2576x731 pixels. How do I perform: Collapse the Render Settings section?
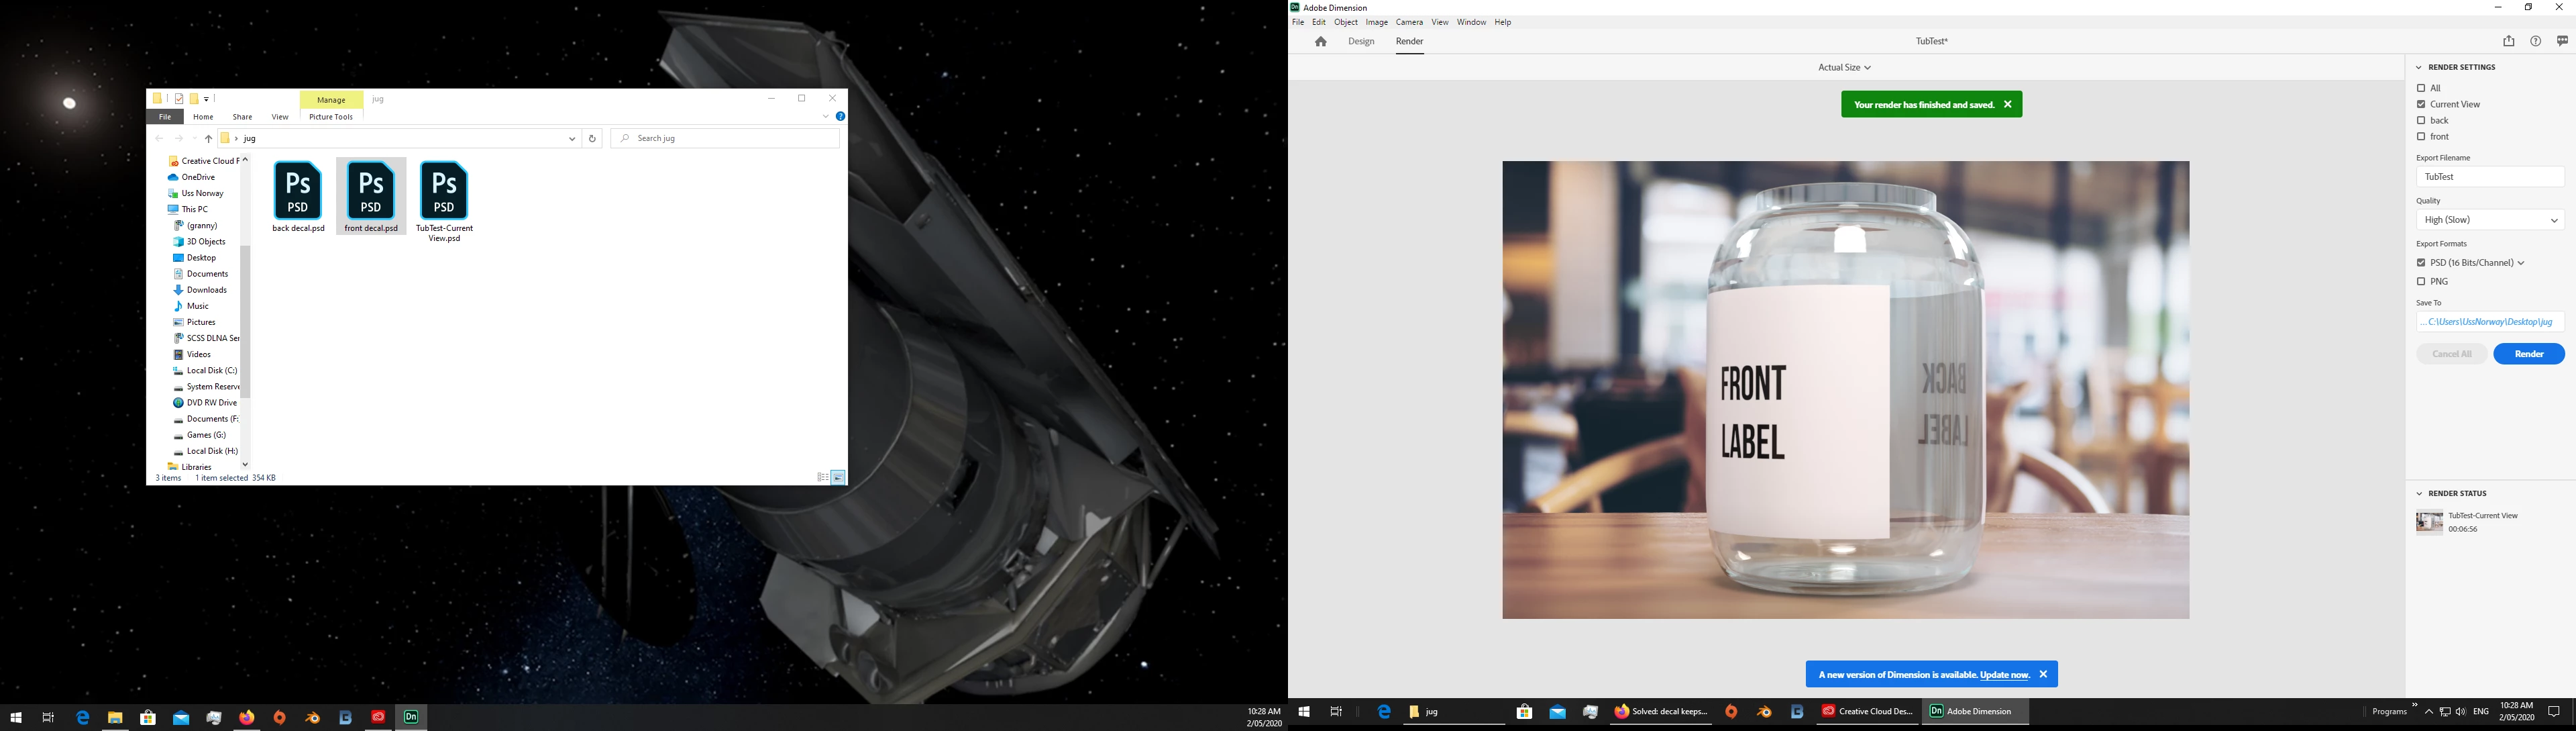click(x=2419, y=68)
